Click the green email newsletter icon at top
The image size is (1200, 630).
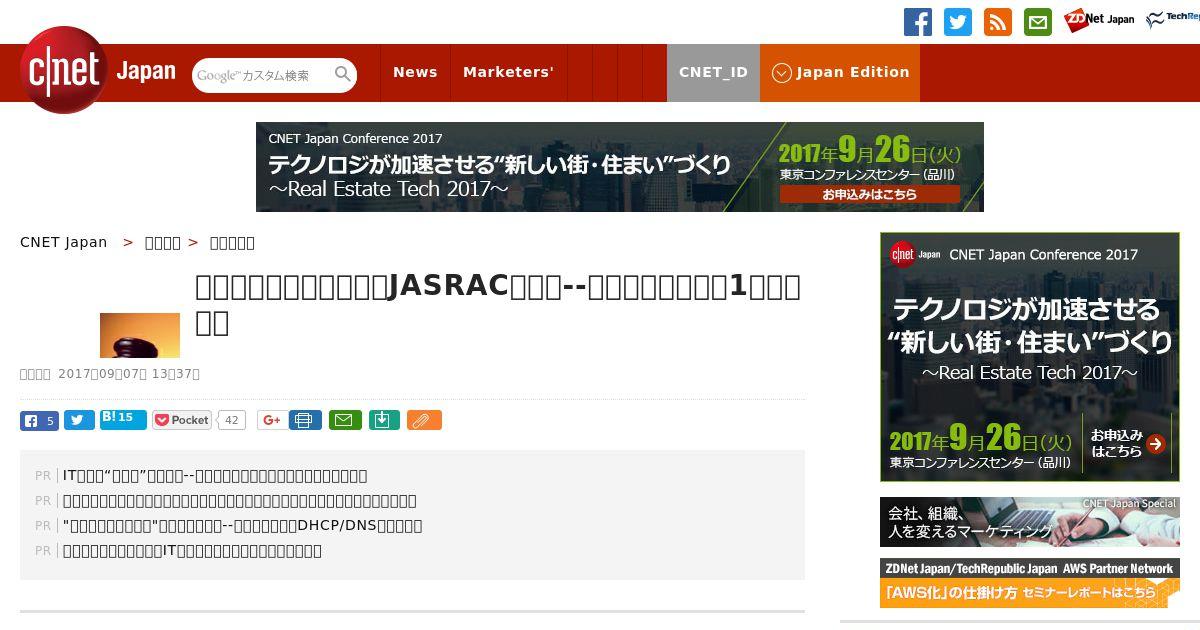point(1038,22)
